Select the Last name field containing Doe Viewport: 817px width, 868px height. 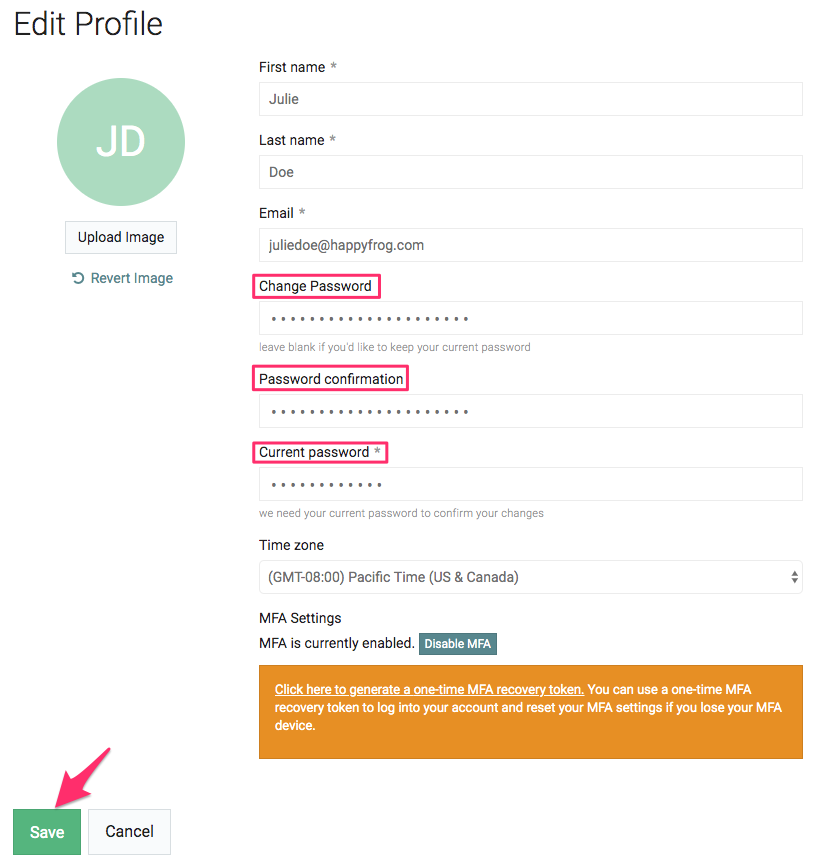[530, 172]
